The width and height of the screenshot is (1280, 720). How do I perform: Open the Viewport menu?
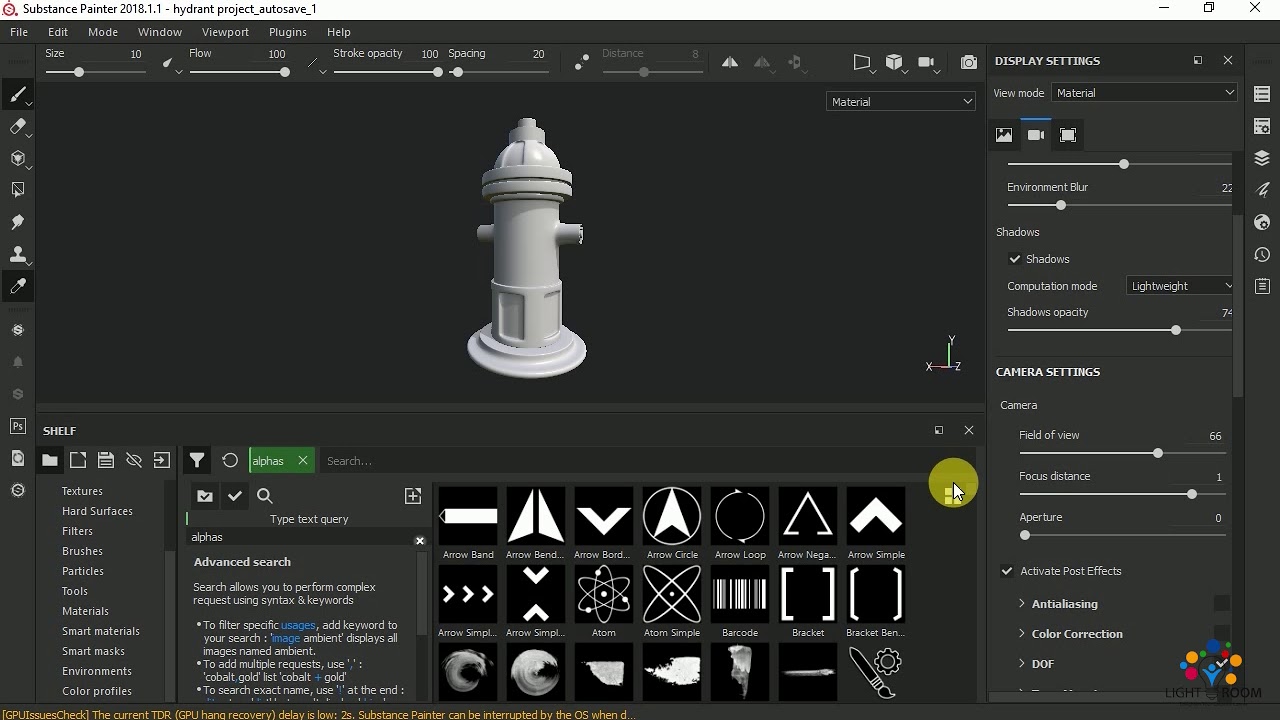[x=225, y=32]
